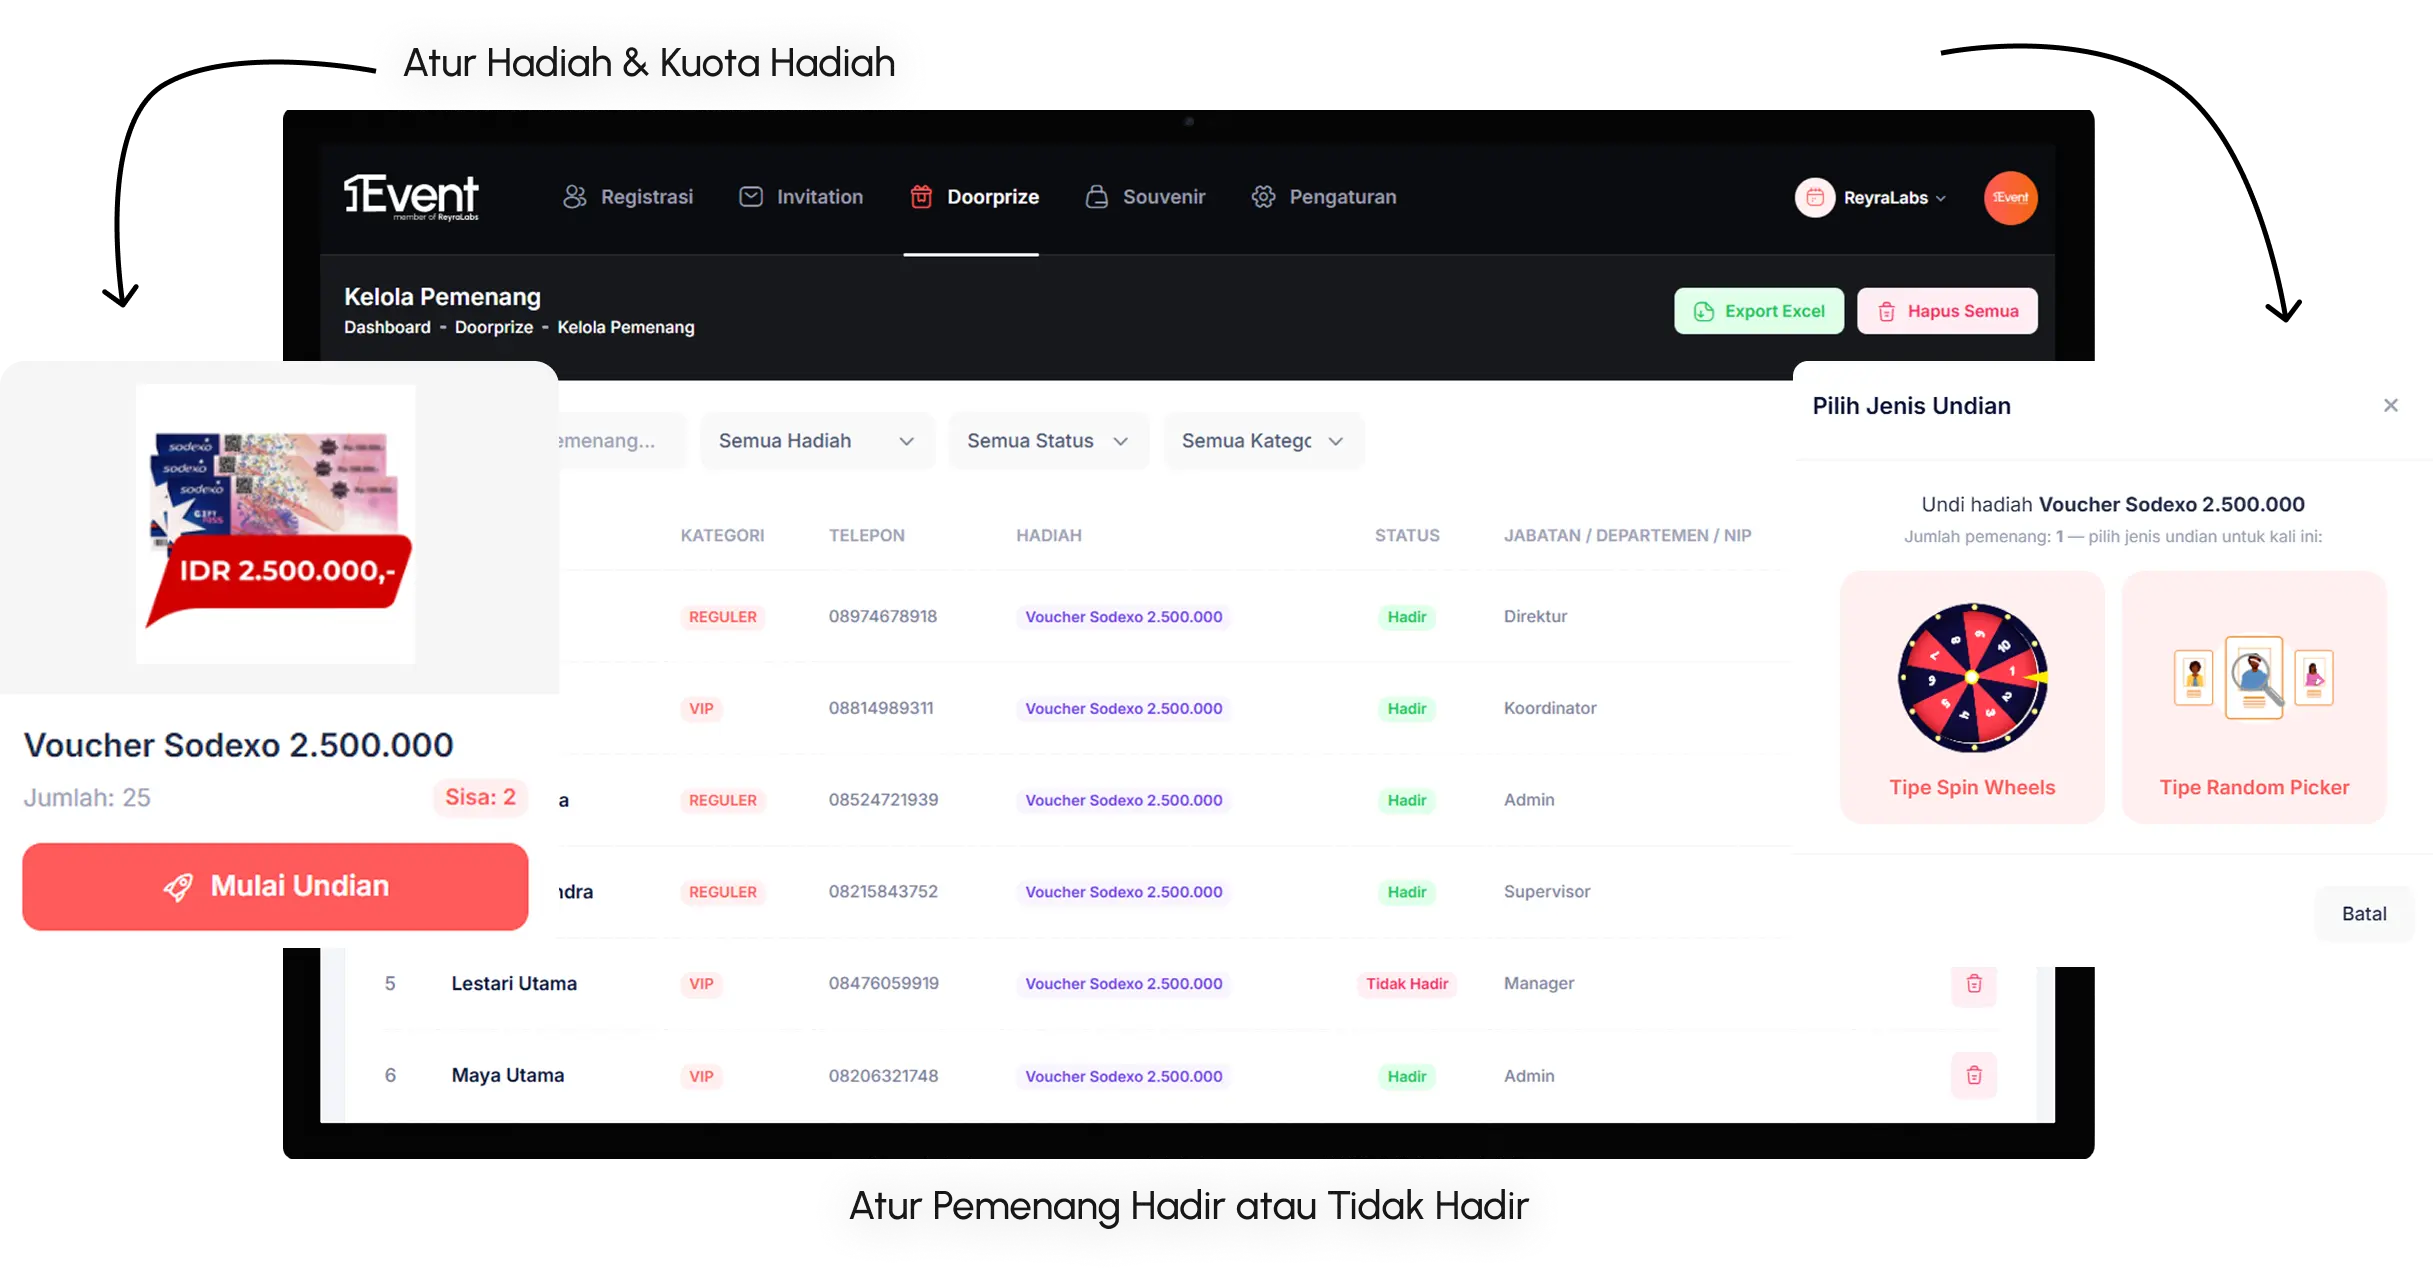Click the Hadir badge in Koordinator row
Viewport: 2433px width, 1283px height.
point(1407,709)
